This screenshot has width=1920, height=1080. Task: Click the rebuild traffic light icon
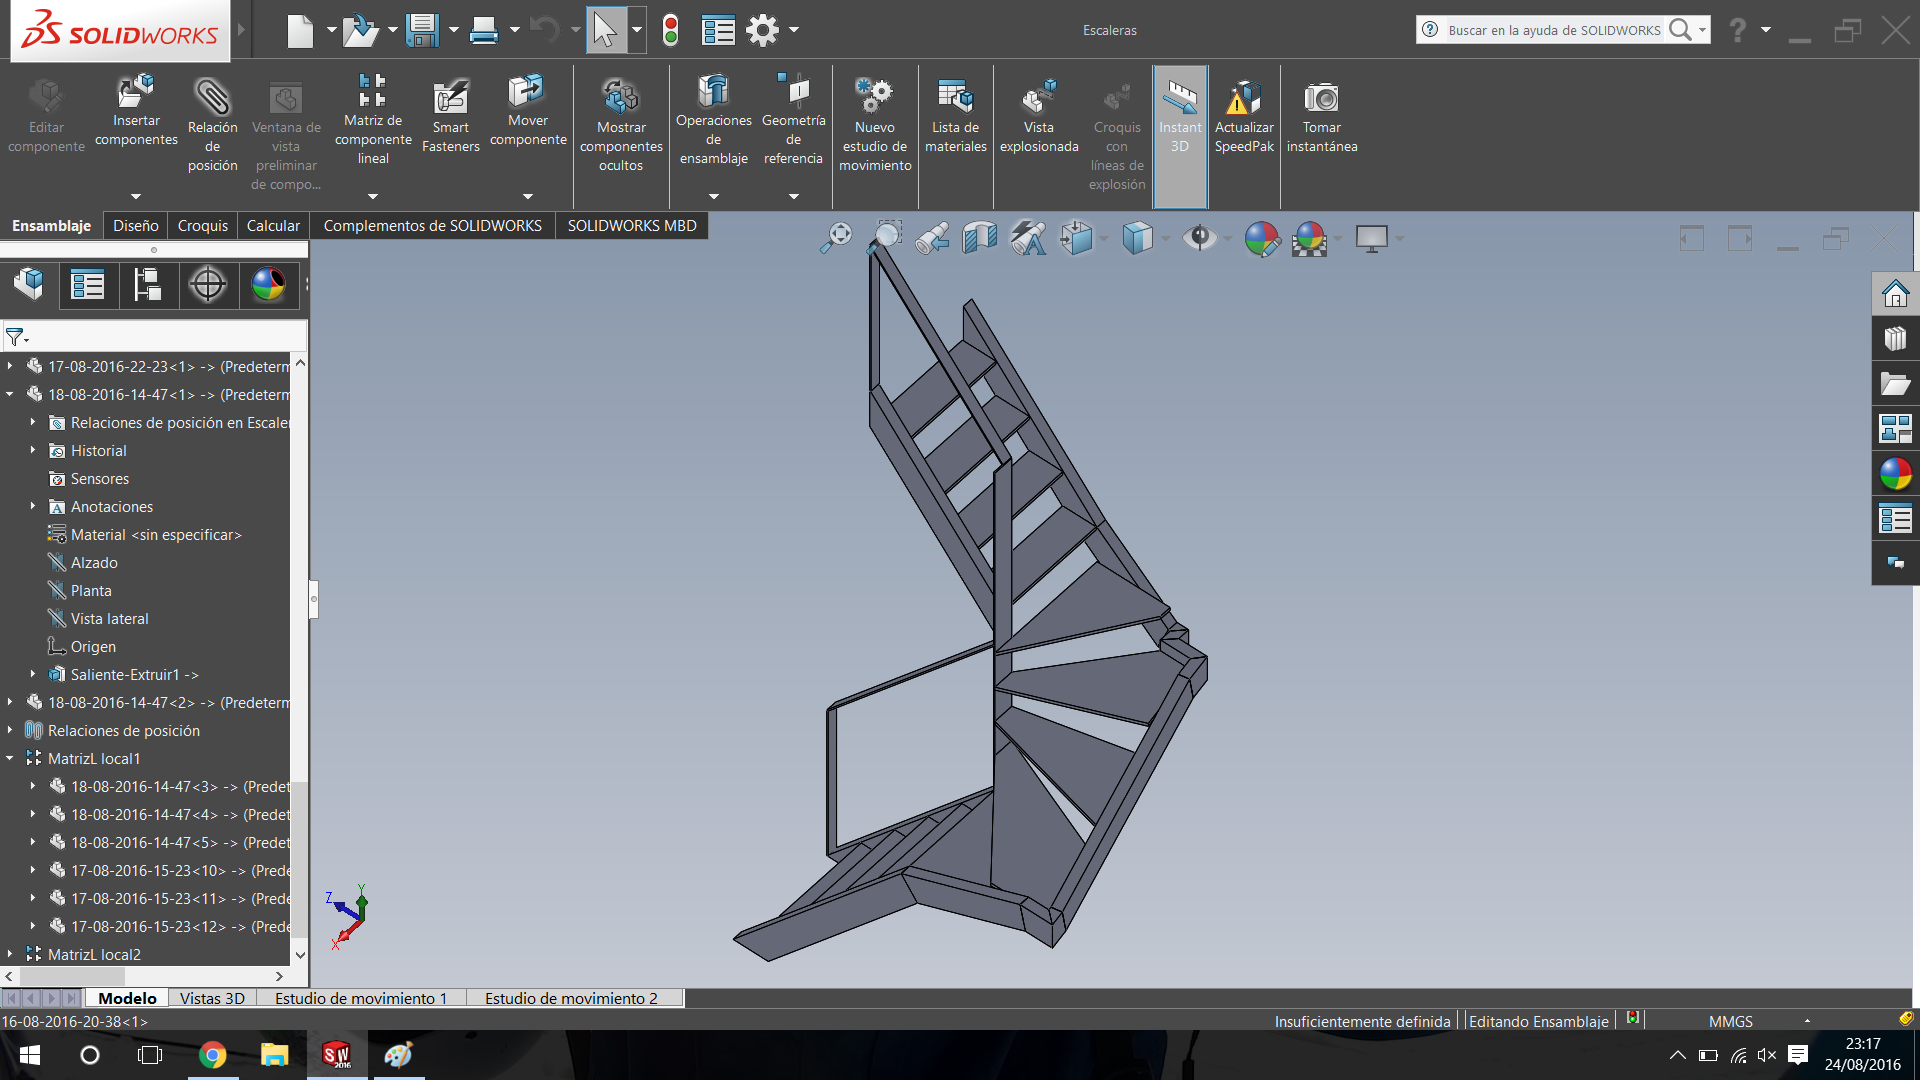[671, 30]
